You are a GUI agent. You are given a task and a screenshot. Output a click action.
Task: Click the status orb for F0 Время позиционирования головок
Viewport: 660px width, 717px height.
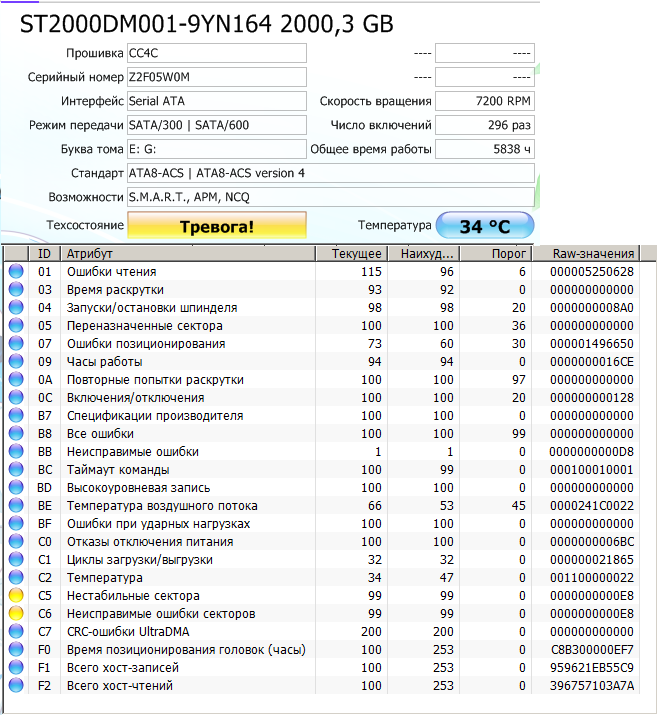(16, 650)
